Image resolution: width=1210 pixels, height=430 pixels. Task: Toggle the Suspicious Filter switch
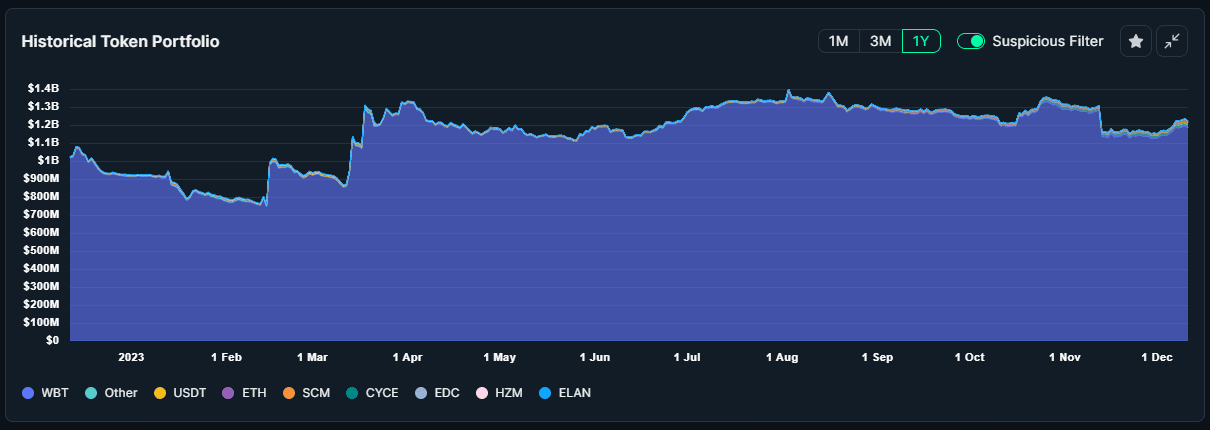(971, 41)
